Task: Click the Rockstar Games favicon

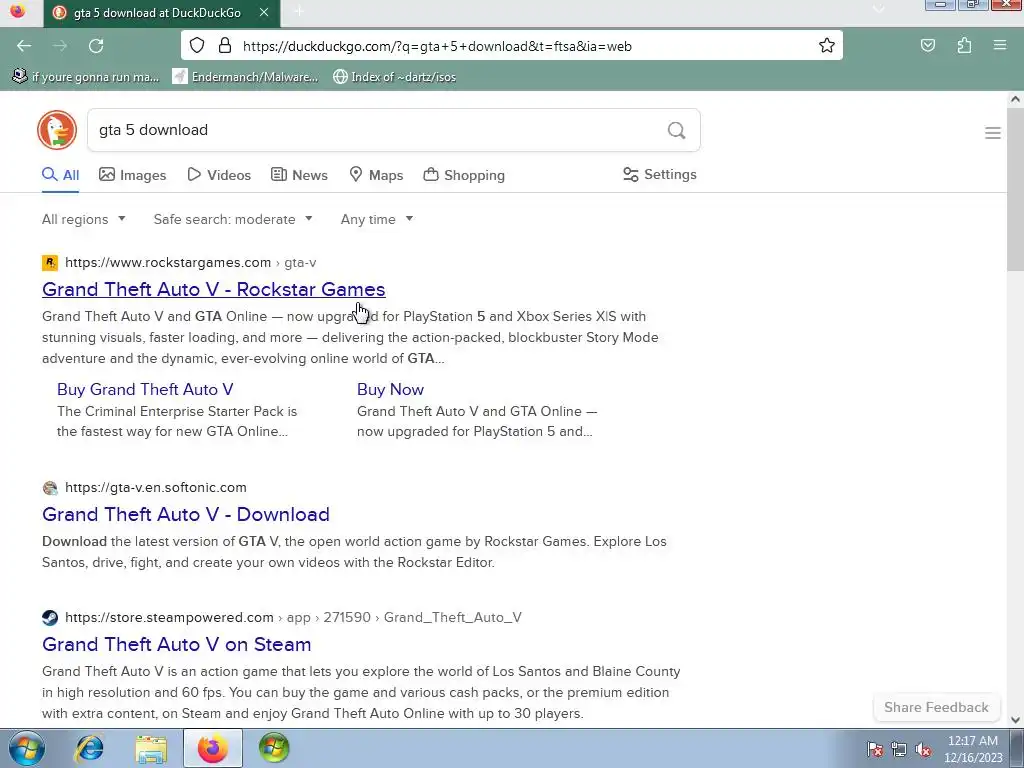Action: 50,263
